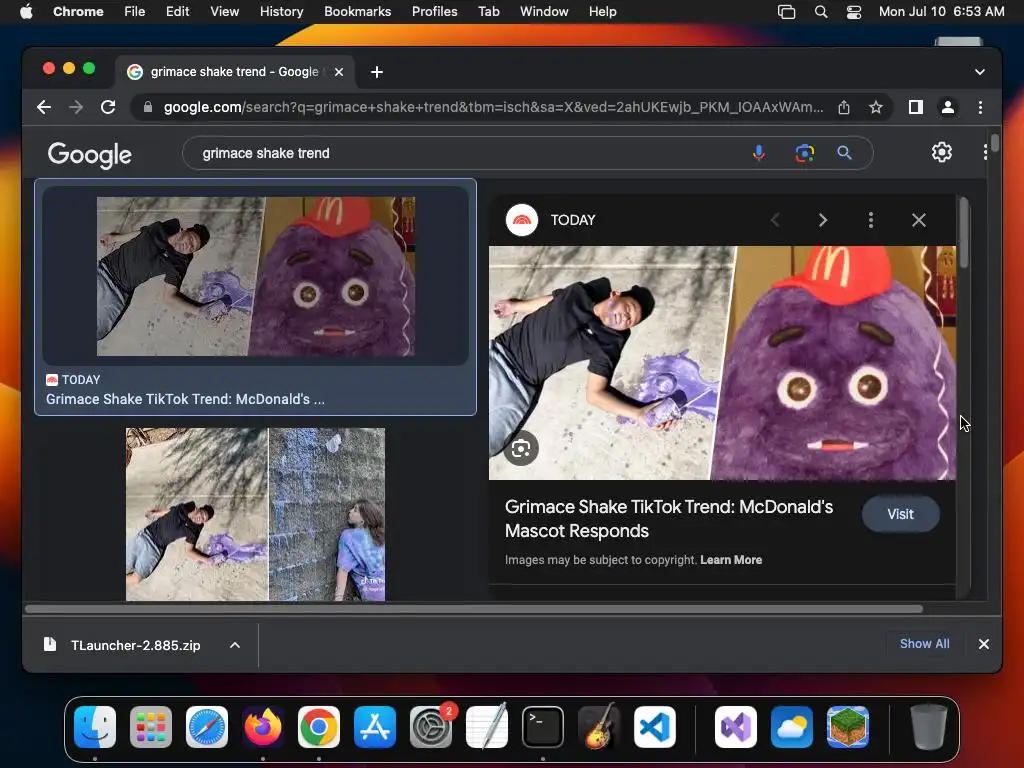1024x768 pixels.
Task: Launch Visual Studio Code from Dock
Action: coord(655,727)
